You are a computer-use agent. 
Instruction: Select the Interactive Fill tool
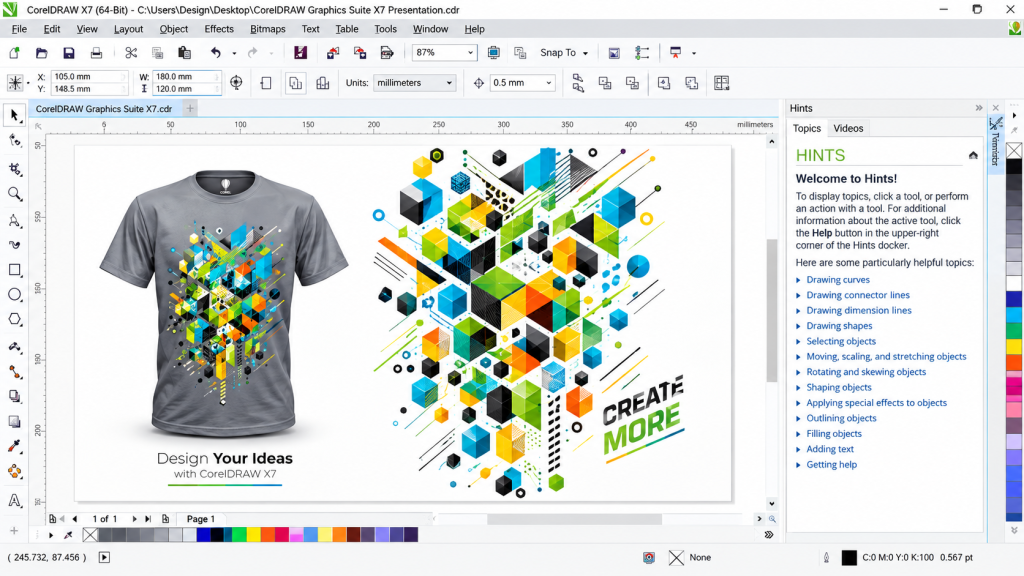[14, 472]
